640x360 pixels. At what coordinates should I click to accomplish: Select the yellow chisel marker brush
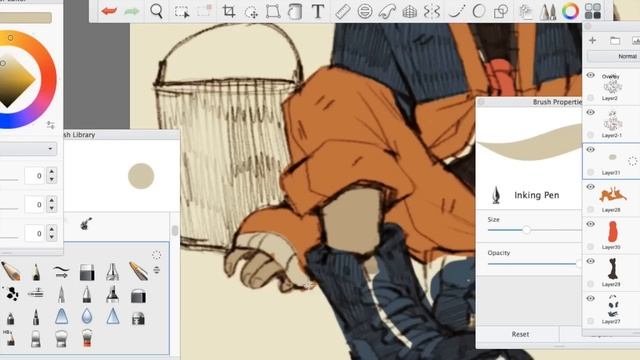click(x=138, y=271)
